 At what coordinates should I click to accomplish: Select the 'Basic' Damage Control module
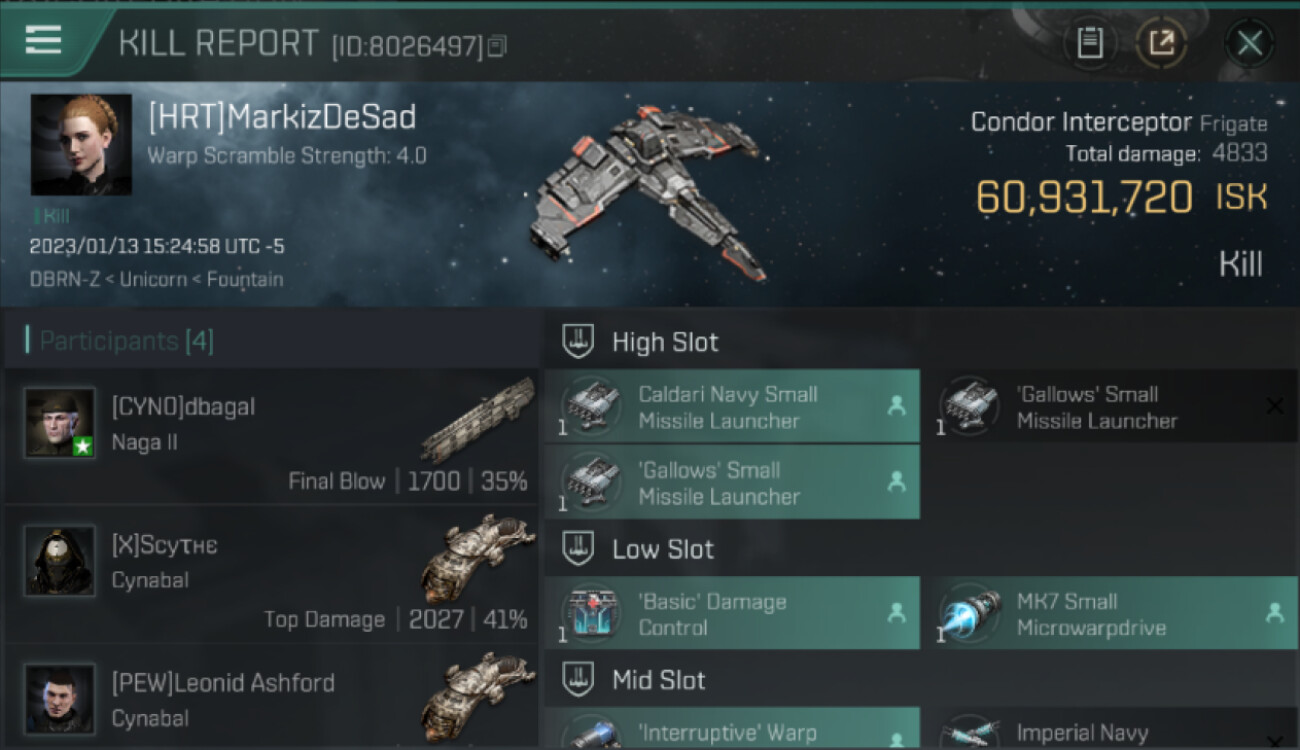[732, 614]
